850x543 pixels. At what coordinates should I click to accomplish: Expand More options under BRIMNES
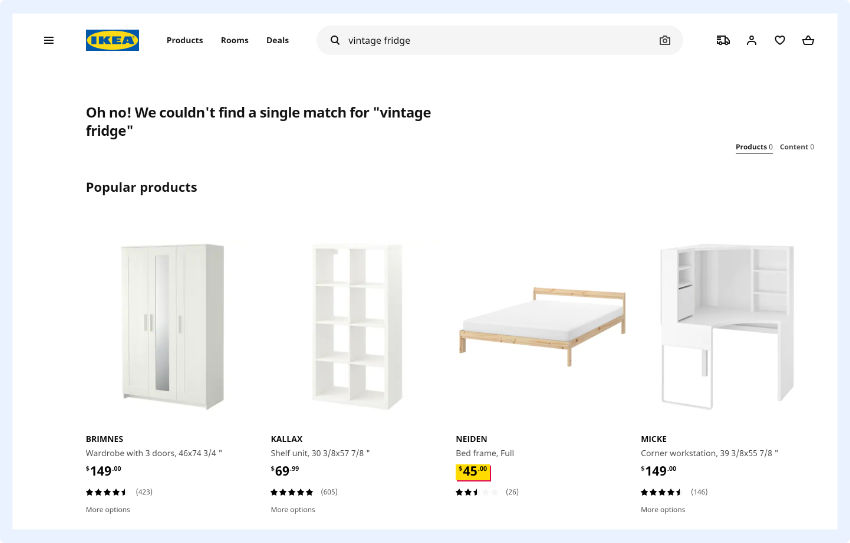[108, 510]
